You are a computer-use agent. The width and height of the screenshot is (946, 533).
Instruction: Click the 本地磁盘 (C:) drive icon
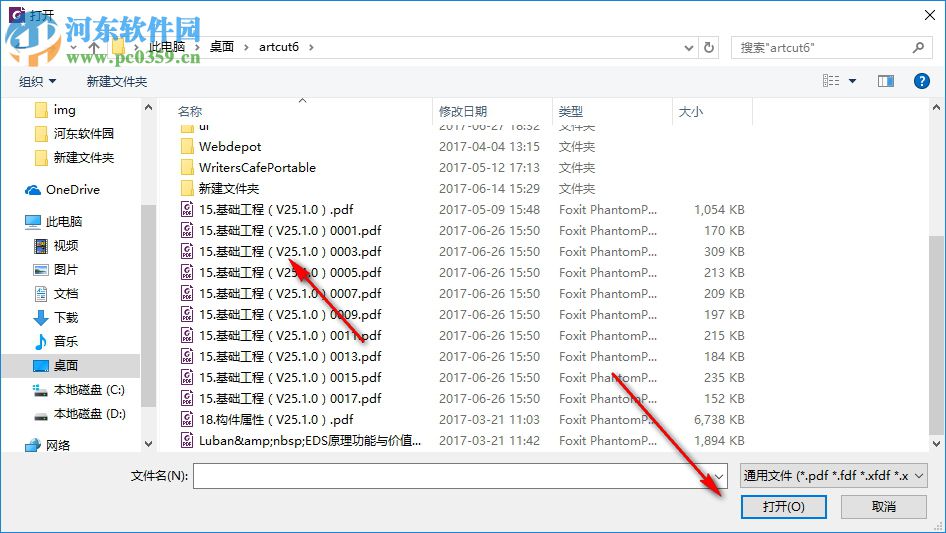tap(40, 391)
